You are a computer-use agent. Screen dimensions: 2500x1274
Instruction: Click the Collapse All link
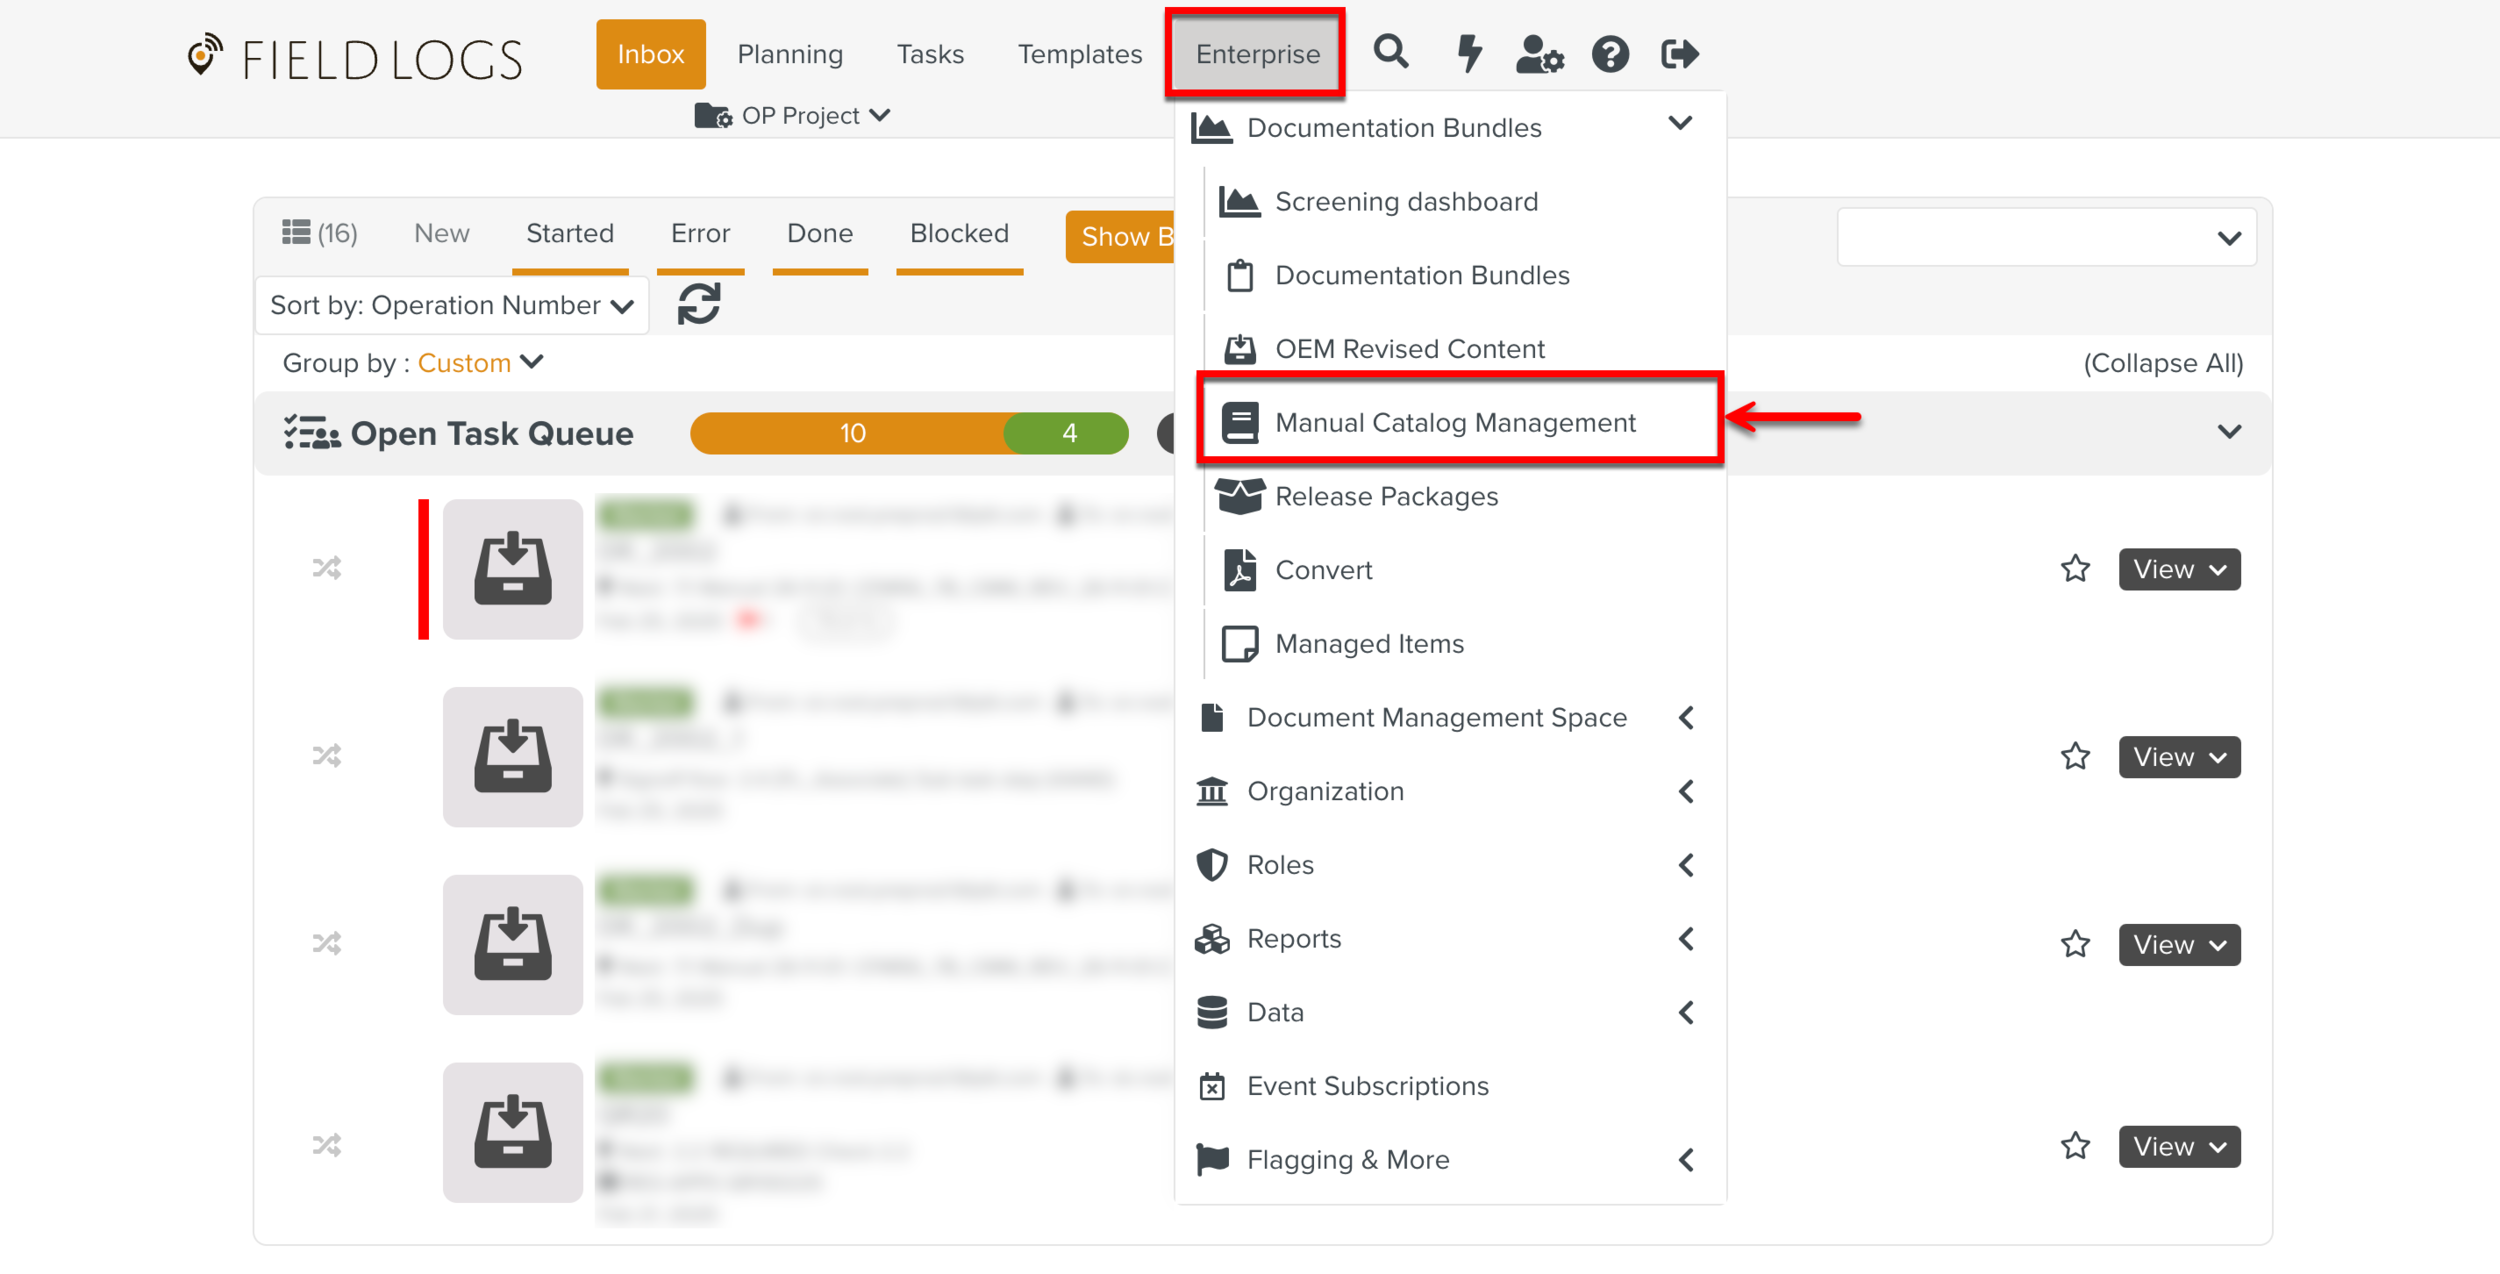(x=2162, y=363)
